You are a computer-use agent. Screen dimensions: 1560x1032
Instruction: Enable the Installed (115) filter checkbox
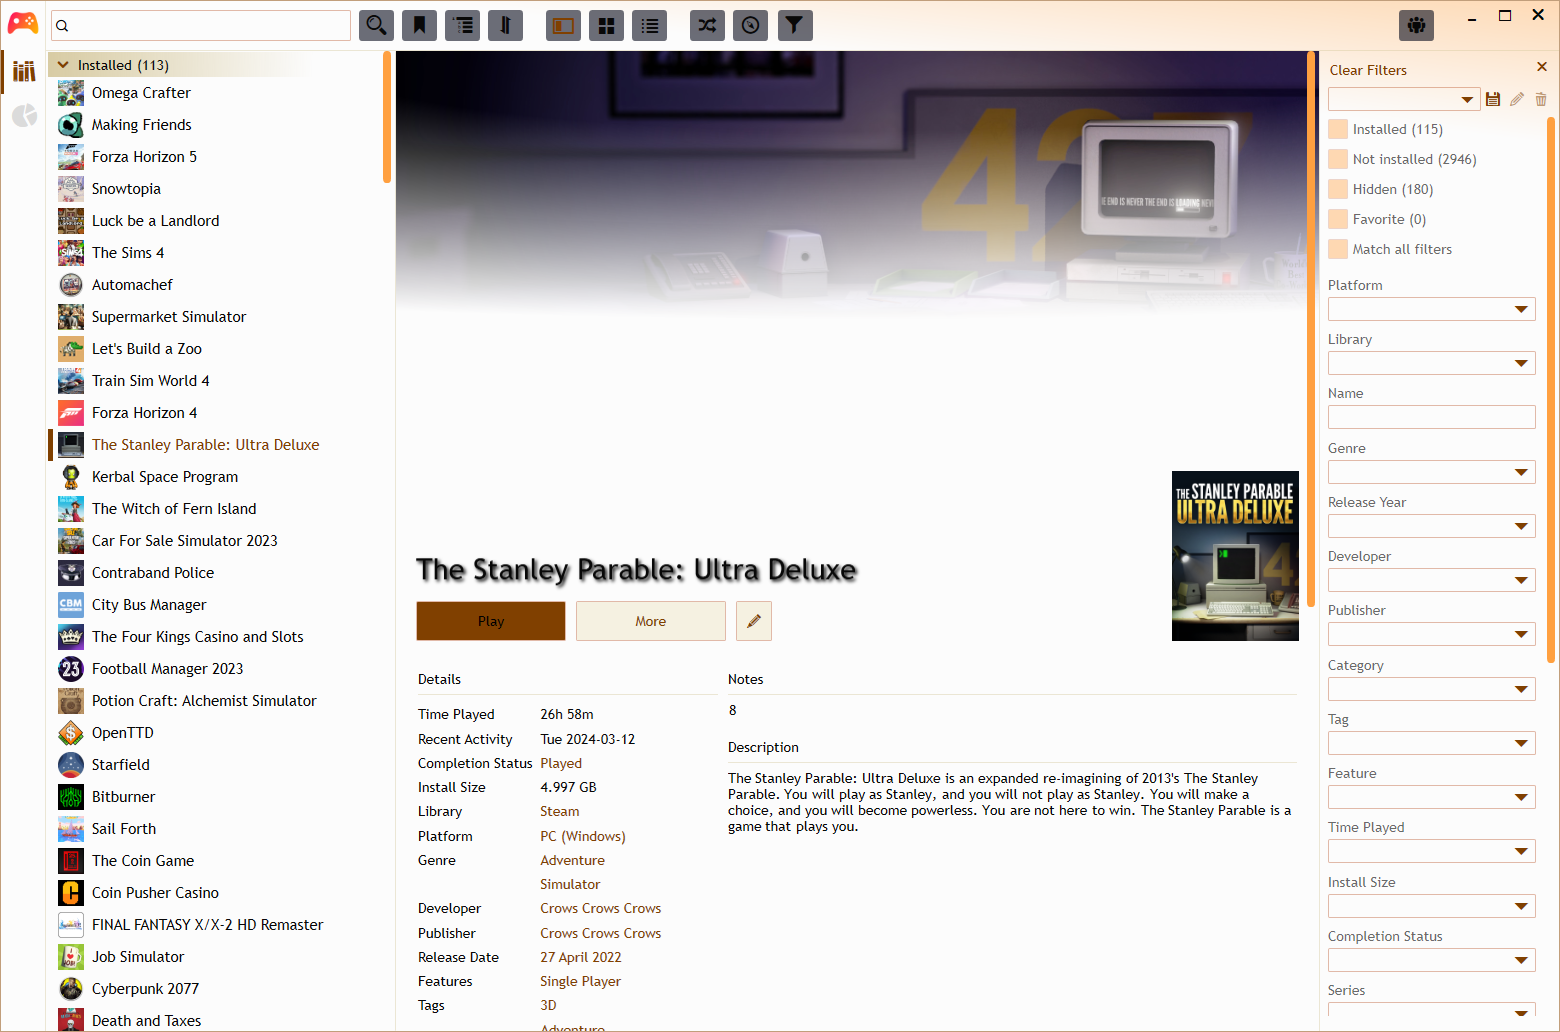click(x=1338, y=129)
